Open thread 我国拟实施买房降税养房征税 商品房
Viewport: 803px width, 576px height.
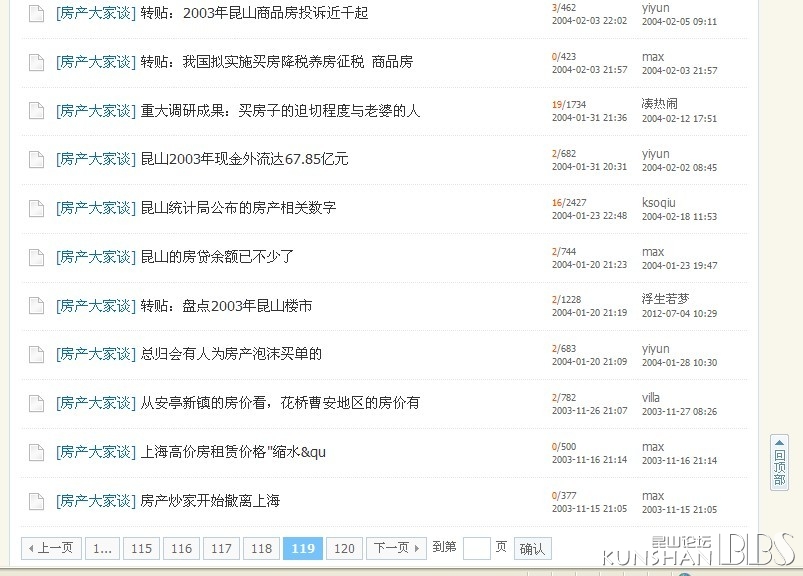[277, 62]
